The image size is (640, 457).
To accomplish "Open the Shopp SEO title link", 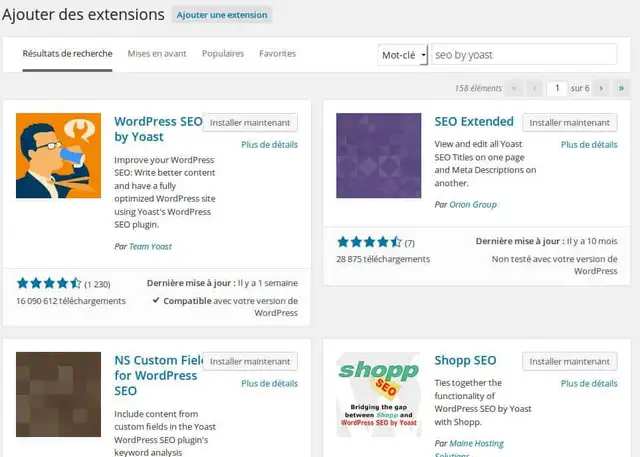I will pos(465,360).
